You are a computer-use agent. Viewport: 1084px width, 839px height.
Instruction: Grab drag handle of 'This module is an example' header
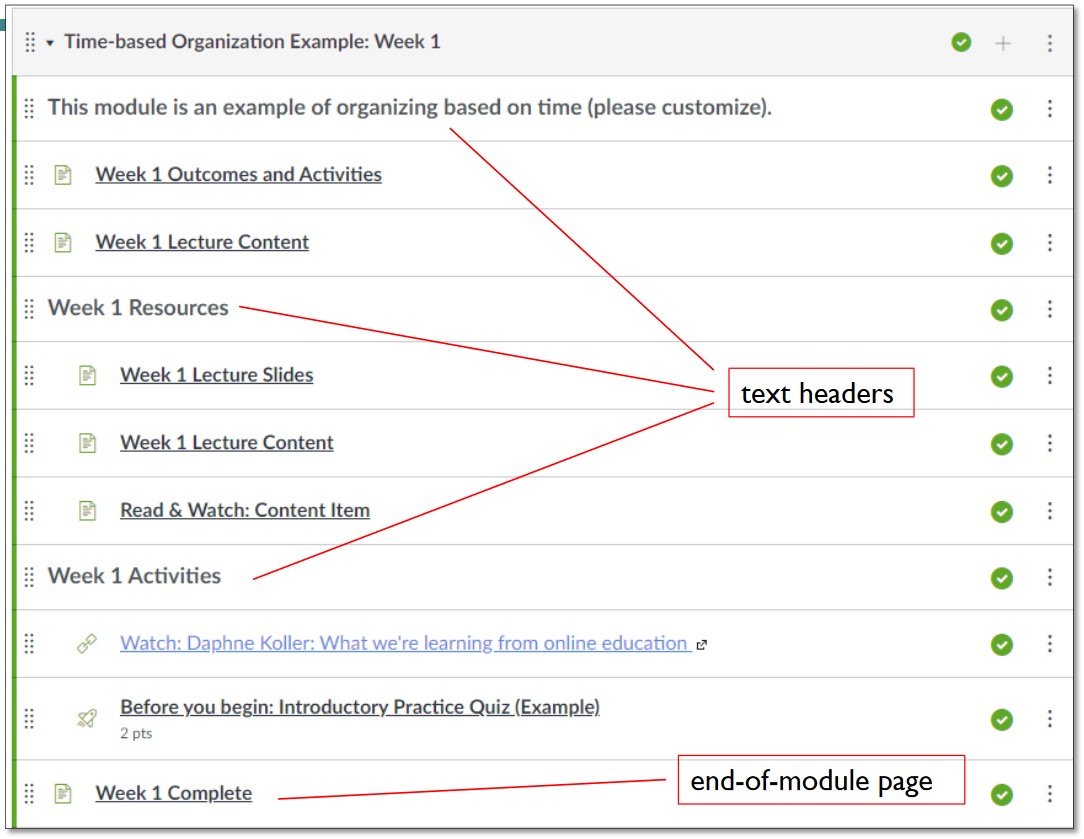tap(29, 109)
